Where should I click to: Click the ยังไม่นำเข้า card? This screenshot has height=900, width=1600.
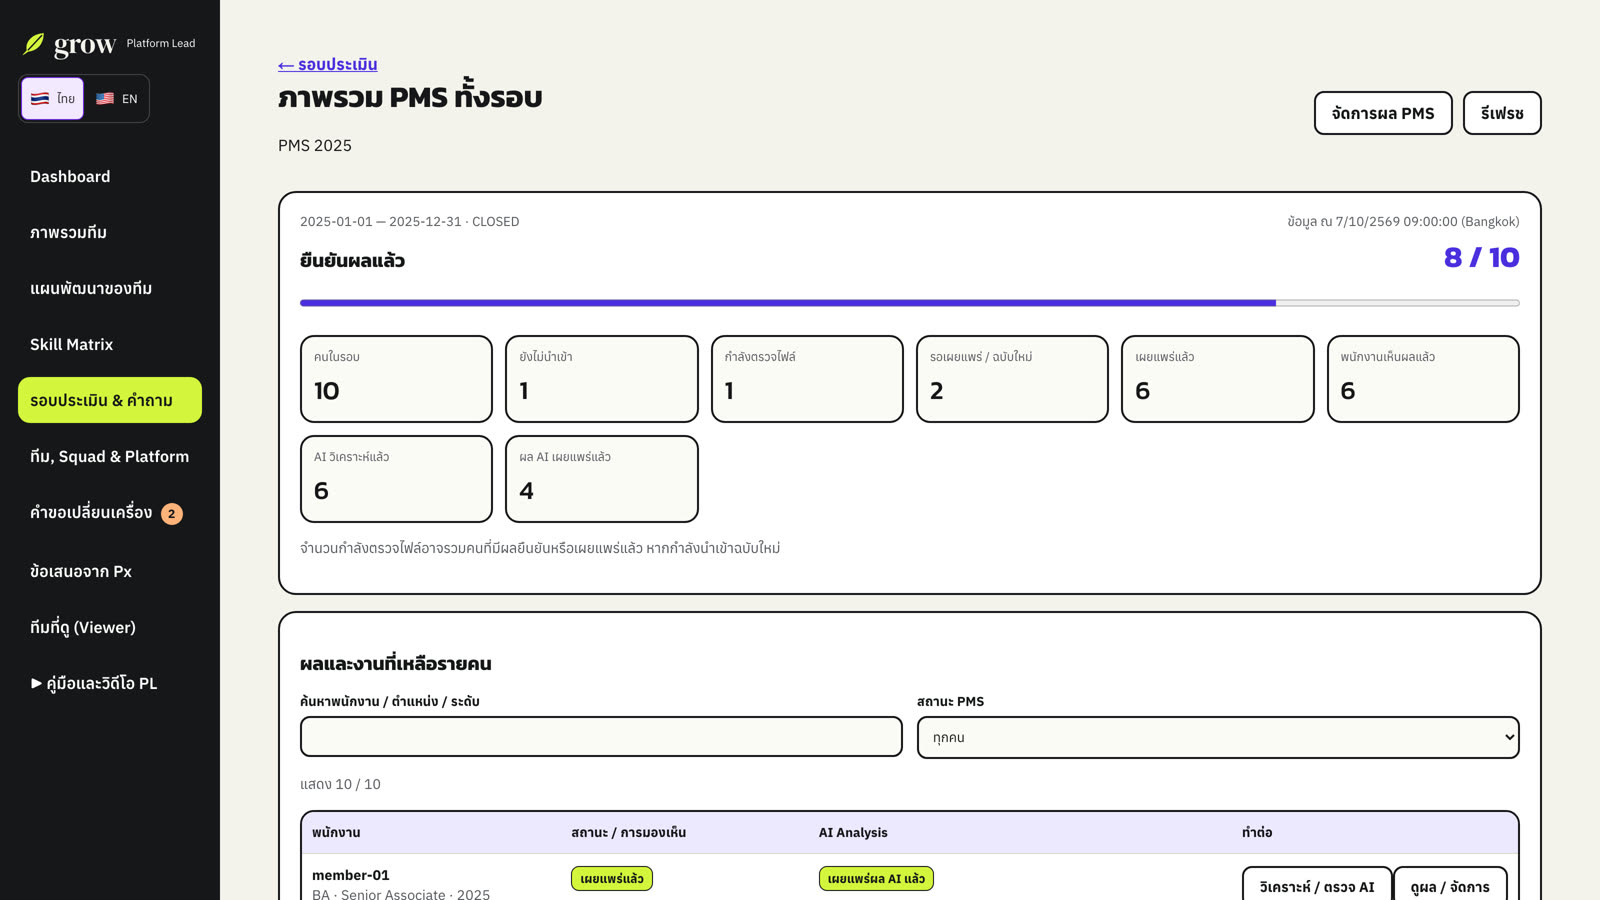coord(602,379)
